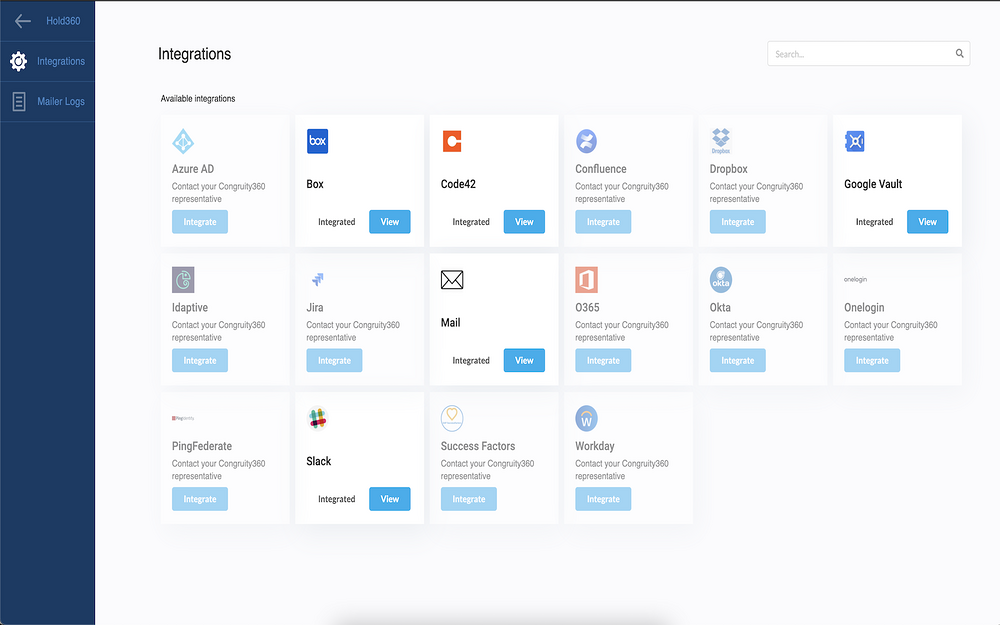
Task: Click the Integrations gear icon in sidebar
Action: pyautogui.click(x=18, y=61)
